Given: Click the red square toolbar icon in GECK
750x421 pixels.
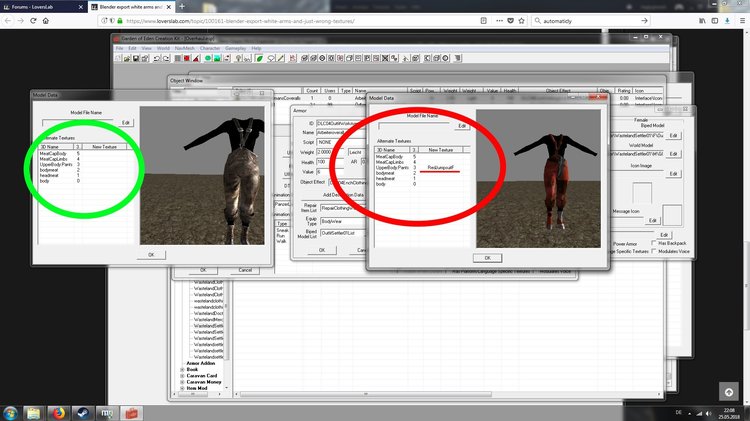Looking at the screenshot, I should [x=187, y=58].
